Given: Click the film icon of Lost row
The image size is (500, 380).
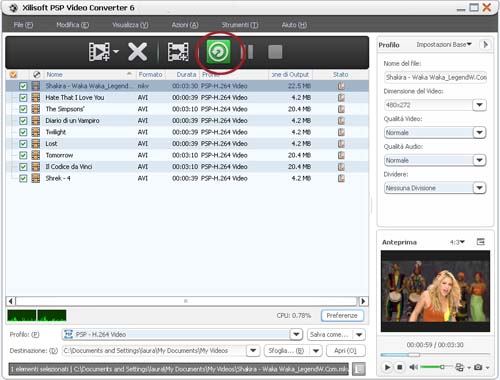Looking at the screenshot, I should [36, 144].
